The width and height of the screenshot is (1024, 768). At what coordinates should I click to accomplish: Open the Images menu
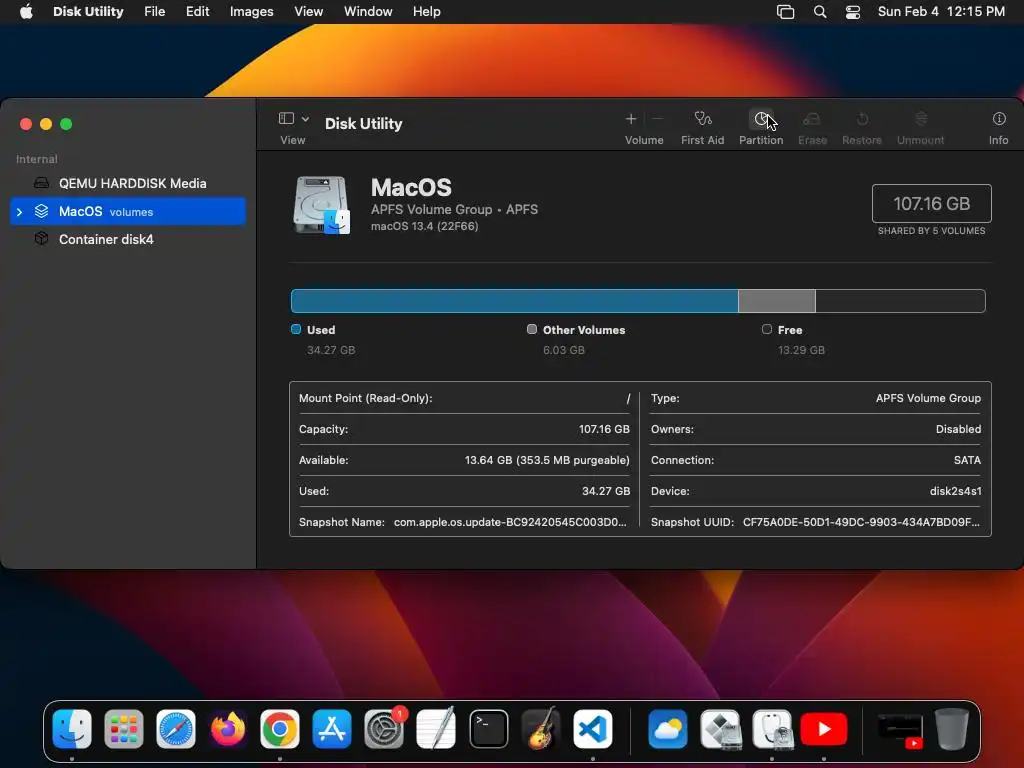point(251,12)
